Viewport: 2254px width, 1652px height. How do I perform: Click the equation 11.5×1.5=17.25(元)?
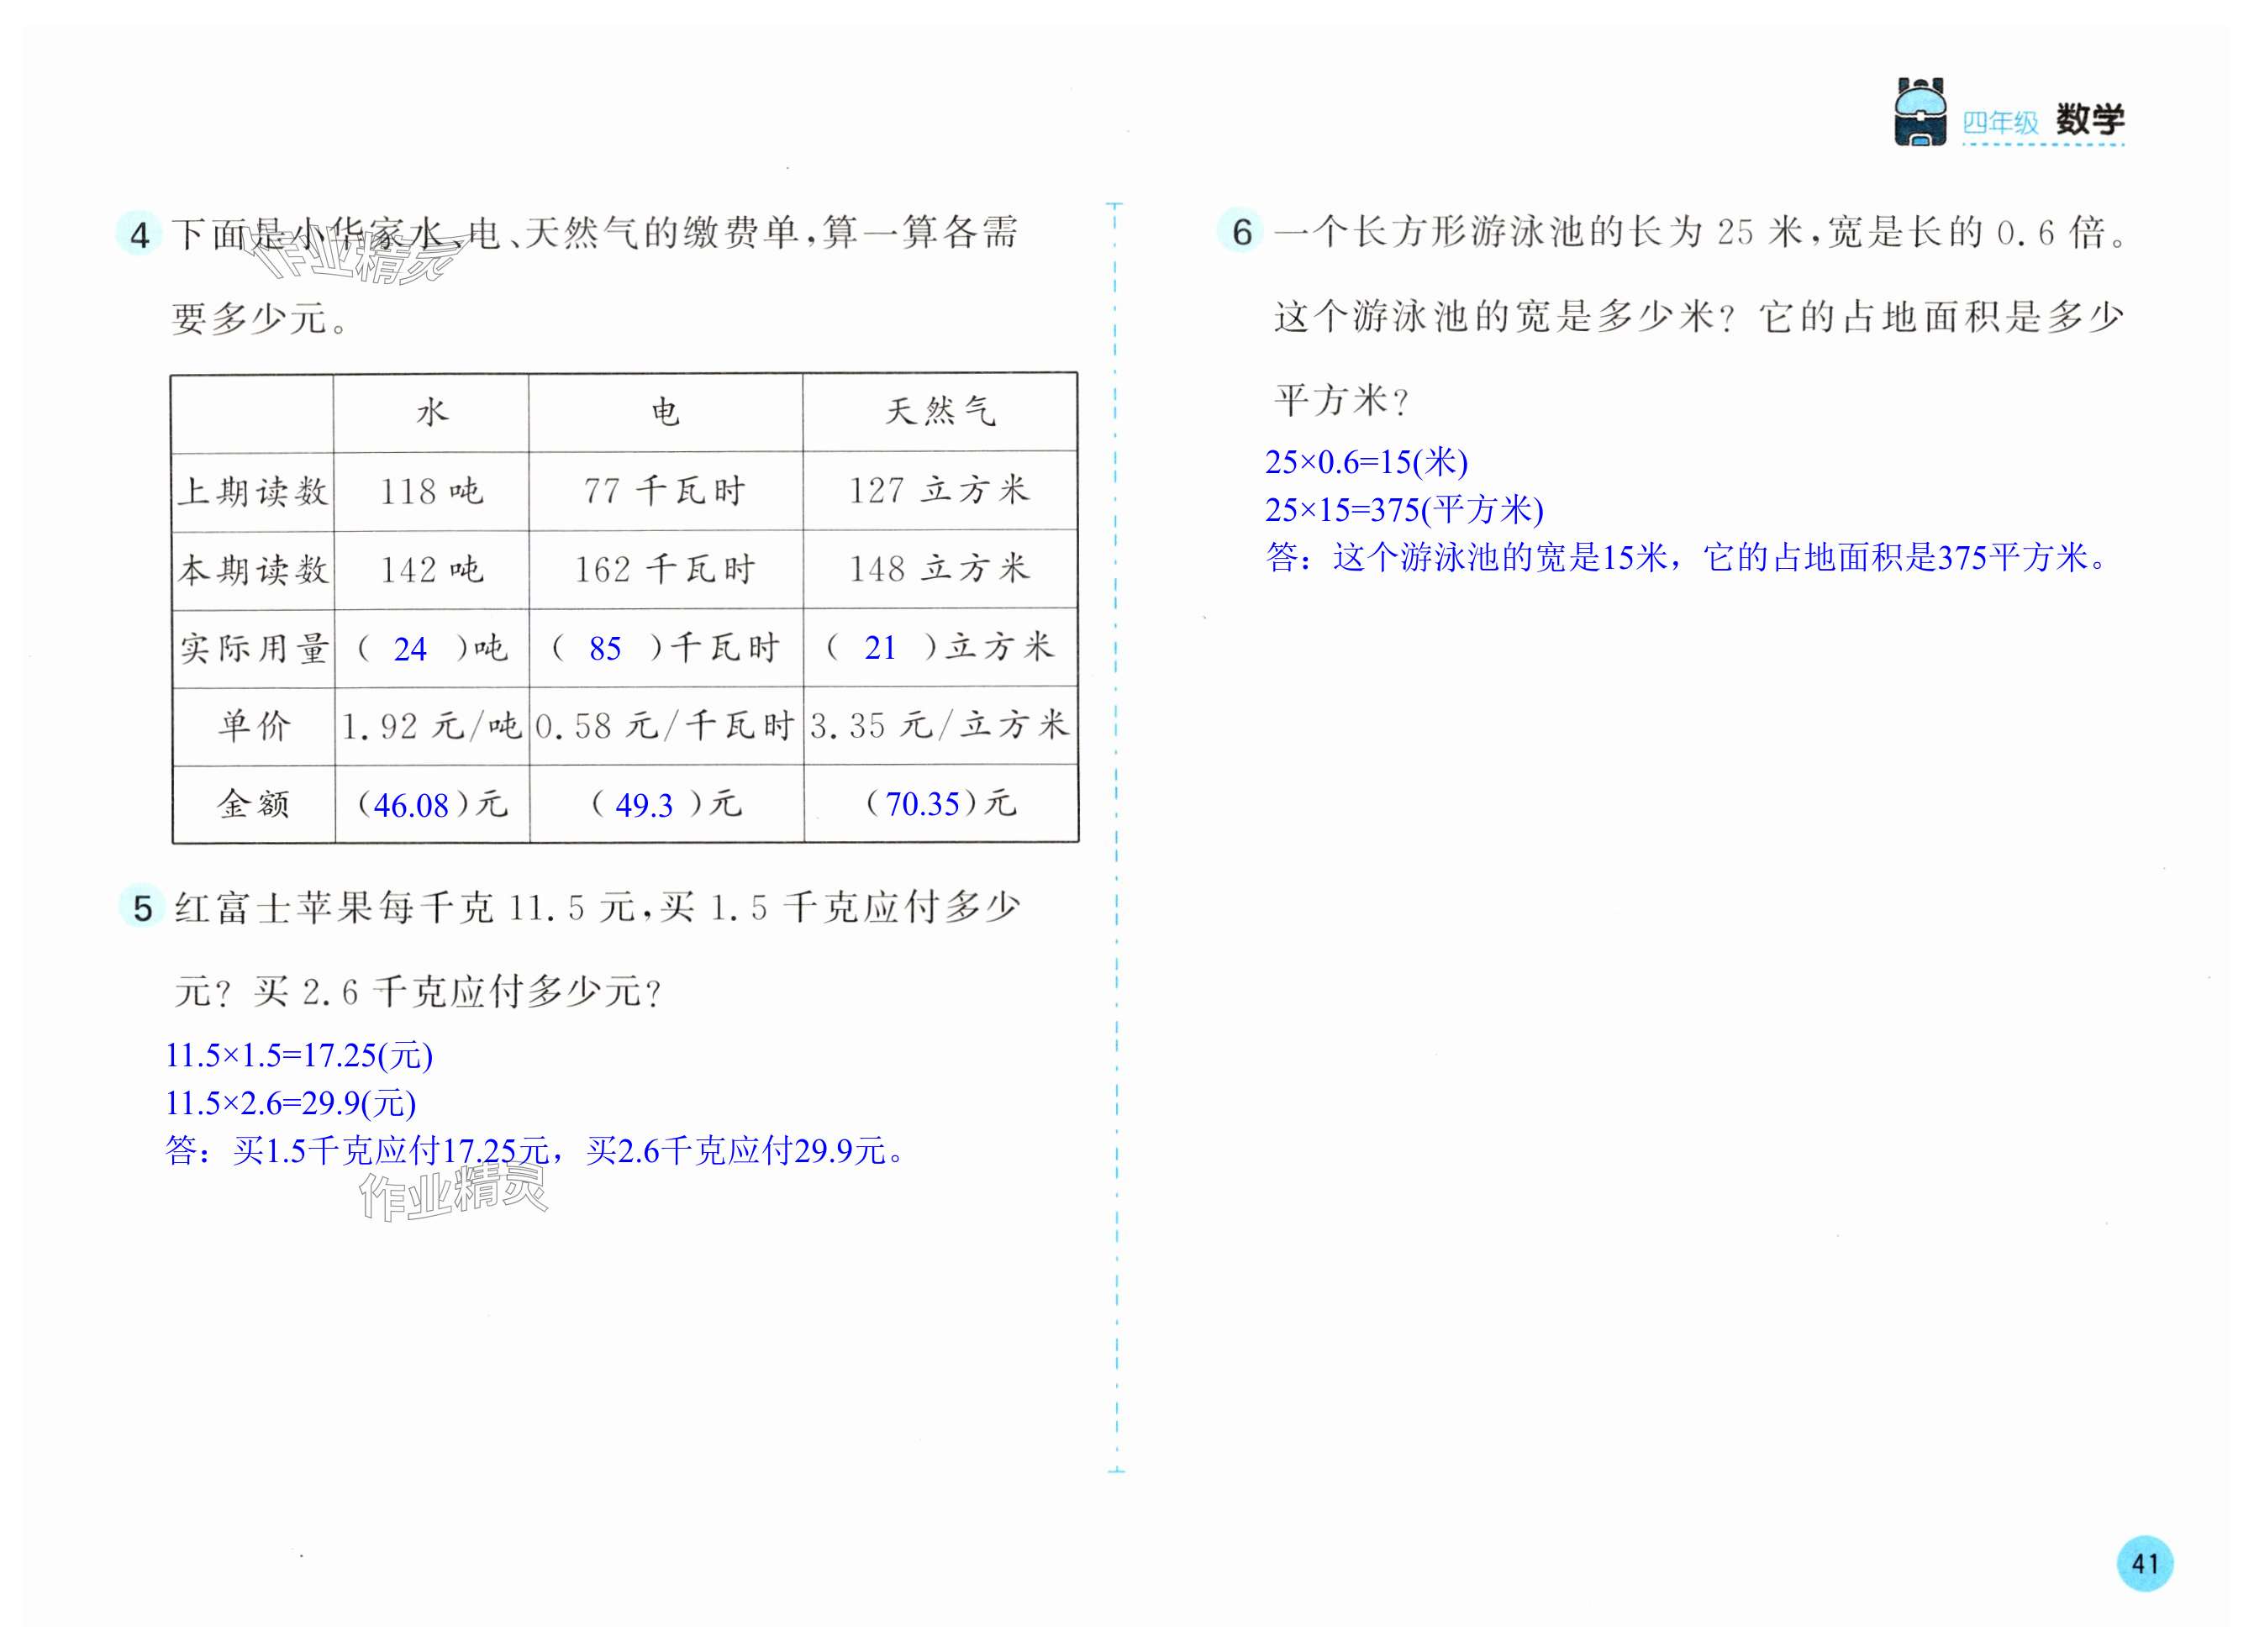pyautogui.click(x=299, y=1055)
